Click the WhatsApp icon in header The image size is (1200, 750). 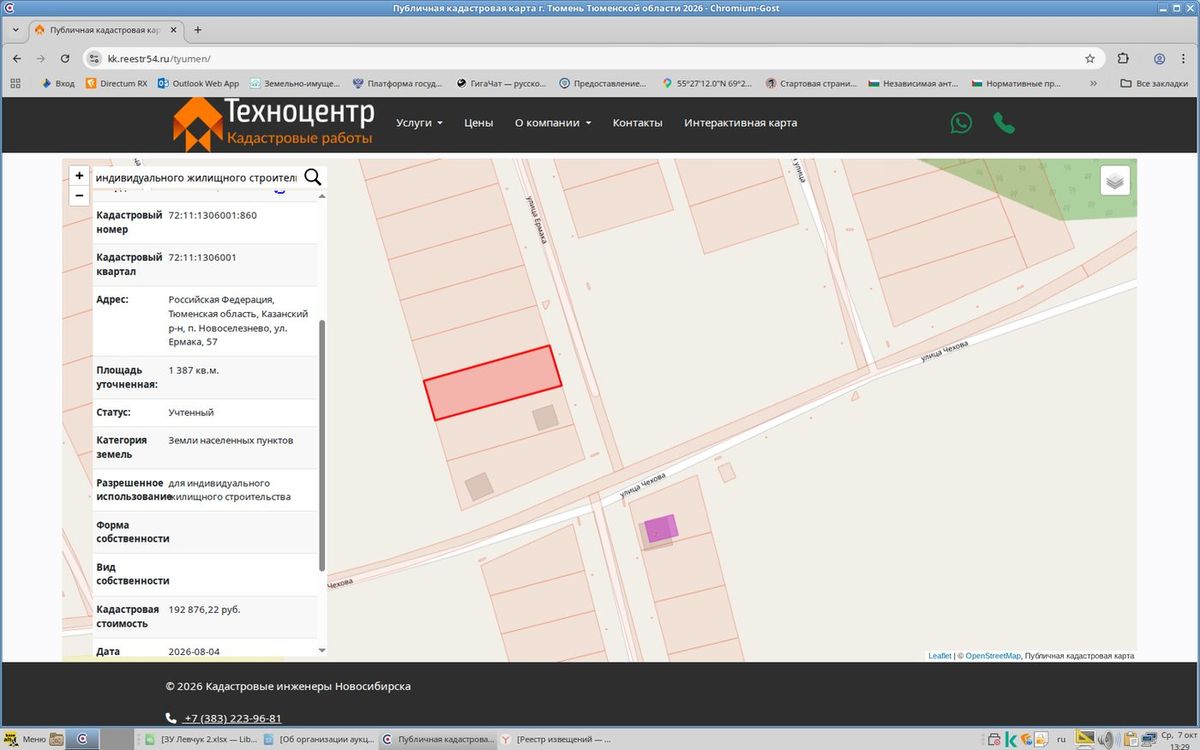click(961, 123)
